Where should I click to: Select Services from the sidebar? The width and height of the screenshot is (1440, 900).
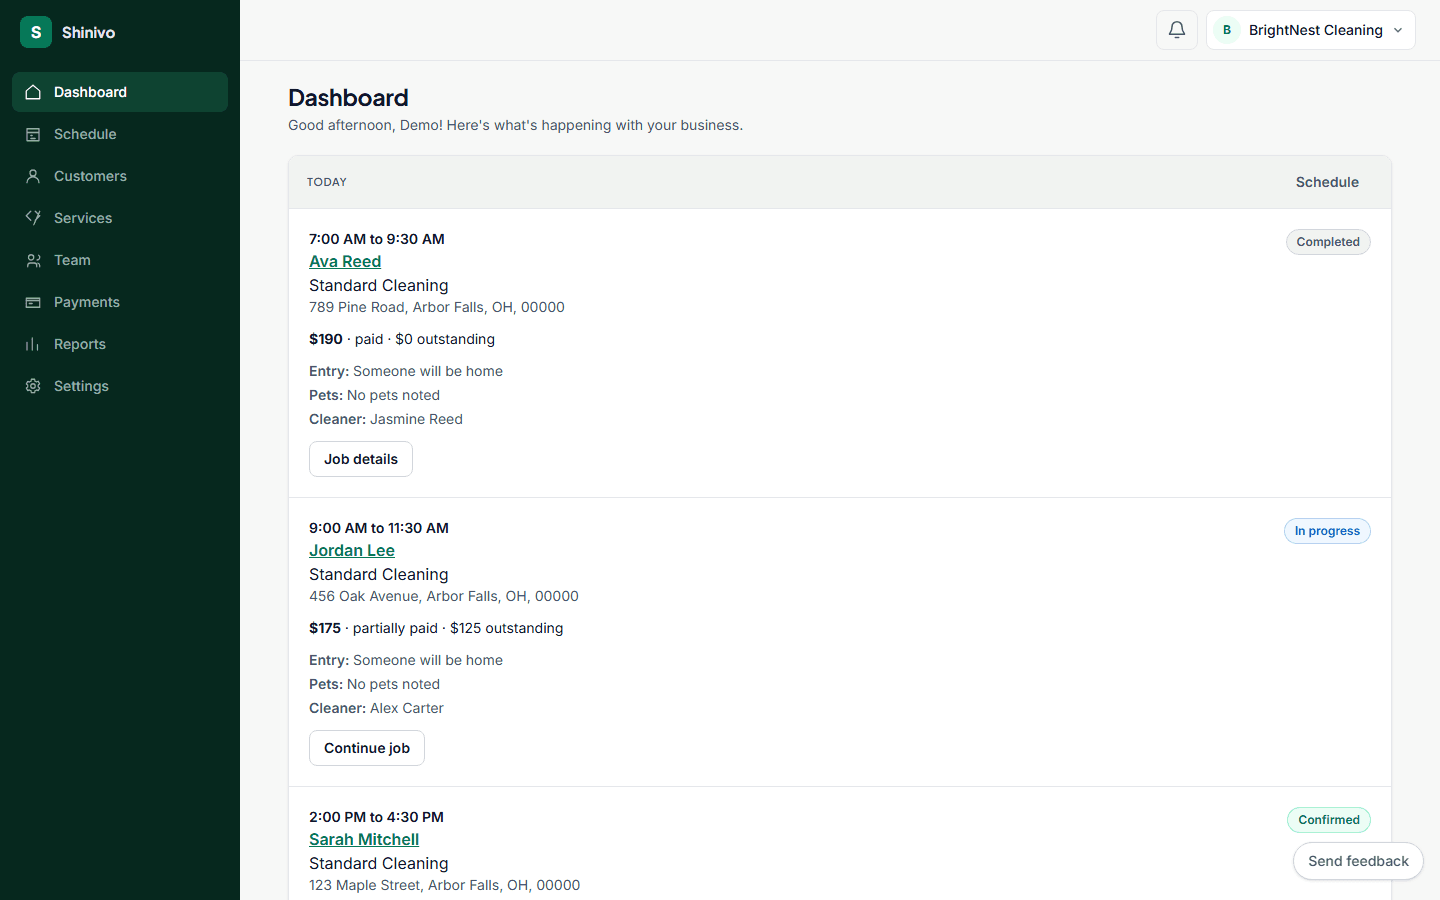pyautogui.click(x=120, y=218)
